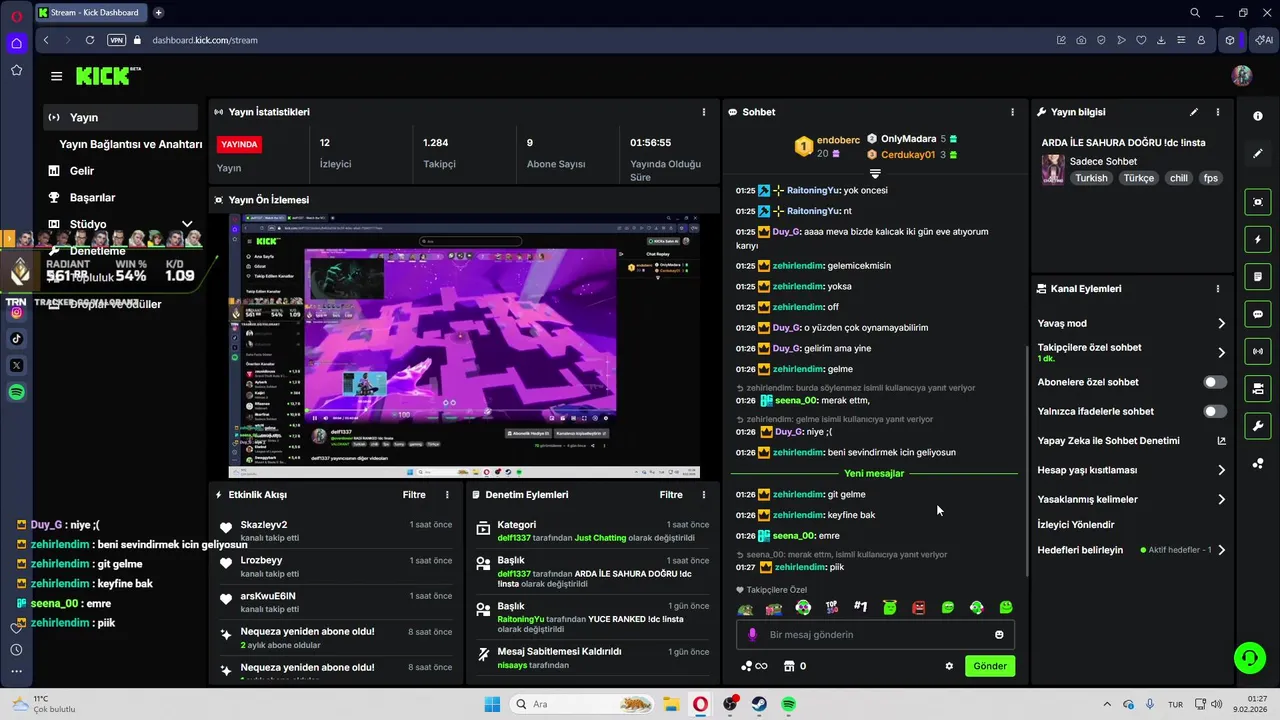The image size is (1280, 720).
Task: Jump to Yeni mesajlar divider
Action: [x=874, y=473]
